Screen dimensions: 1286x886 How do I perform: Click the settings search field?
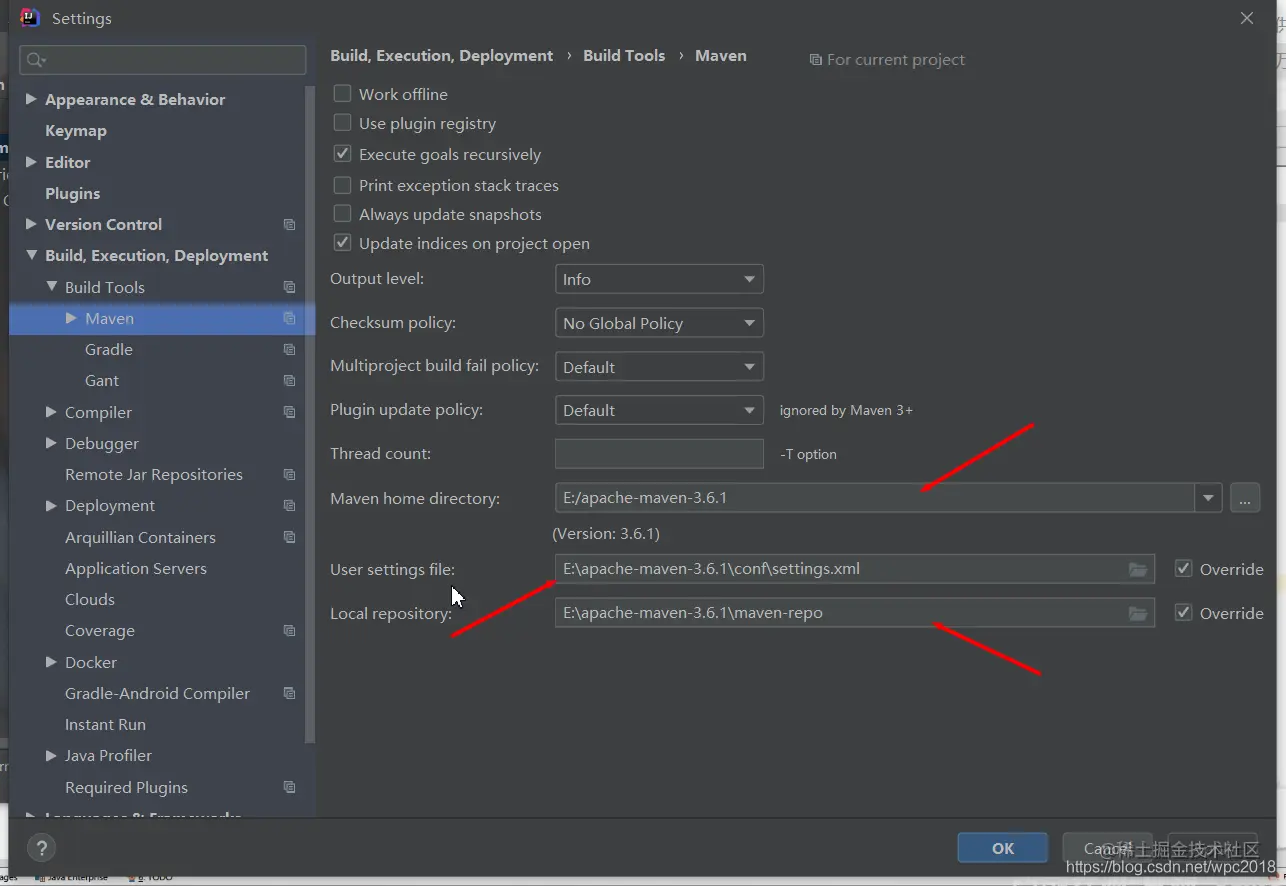pyautogui.click(x=163, y=60)
